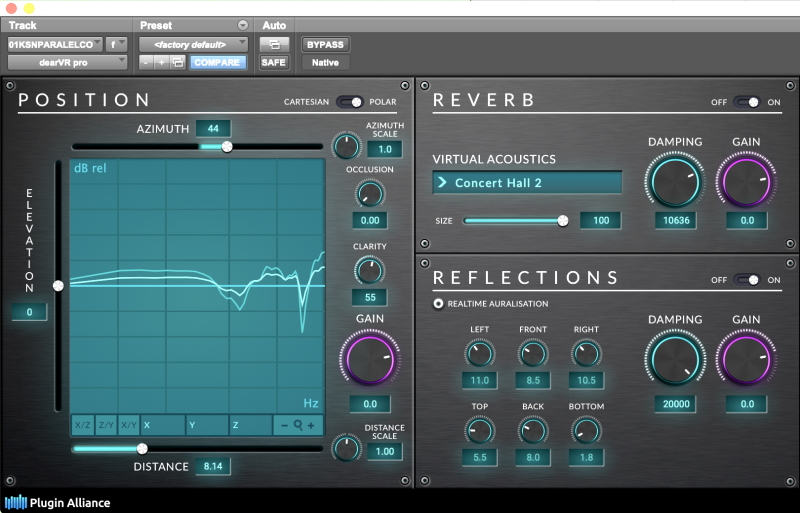Switch to the X/Z view tab
This screenshot has height=513, width=800.
pyautogui.click(x=81, y=425)
